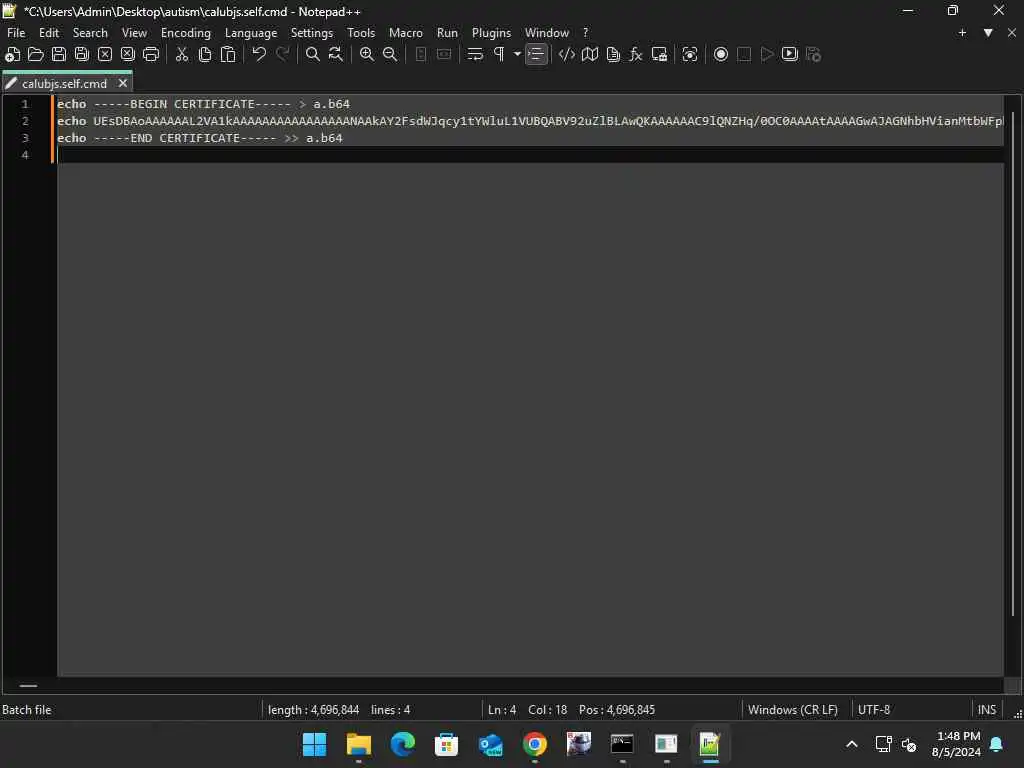Toggle Folder as Workspace icon
Image resolution: width=1024 pixels, height=768 pixels.
[659, 54]
